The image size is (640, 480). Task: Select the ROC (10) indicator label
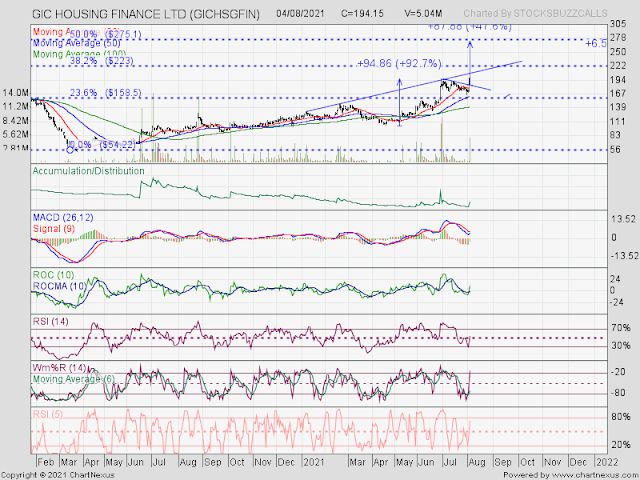[x=53, y=275]
